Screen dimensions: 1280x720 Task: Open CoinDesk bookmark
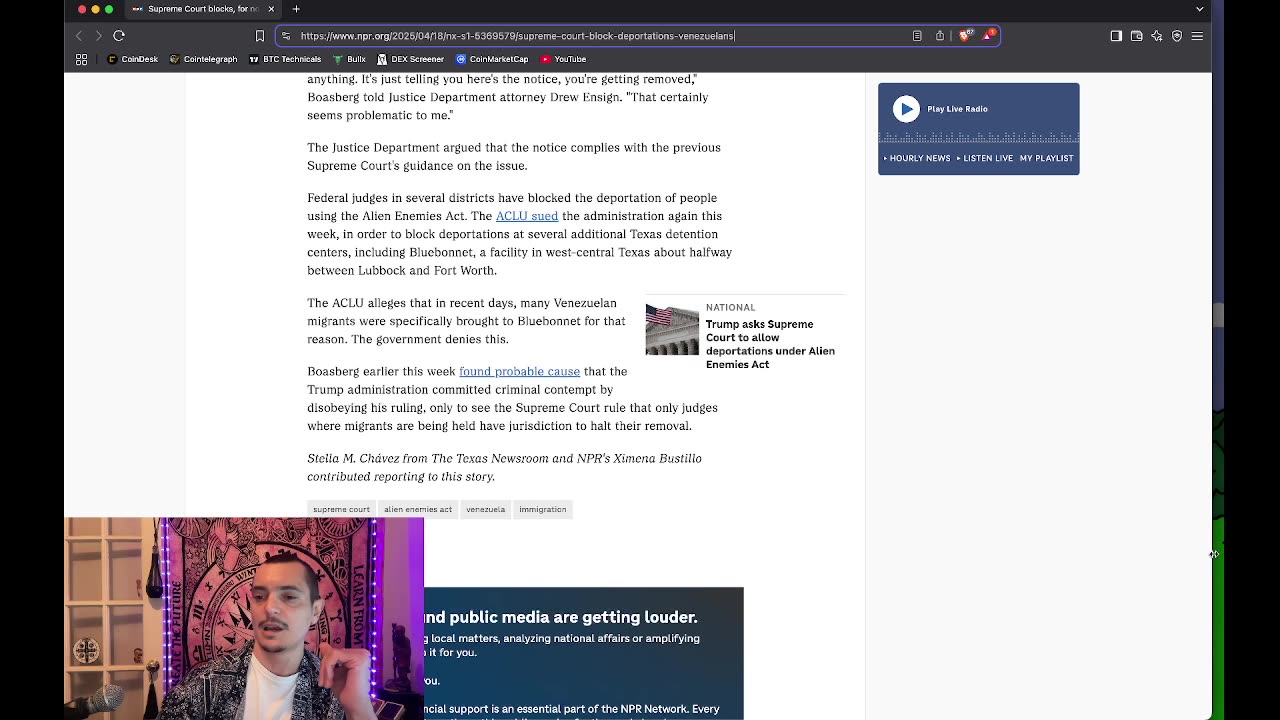click(x=133, y=59)
